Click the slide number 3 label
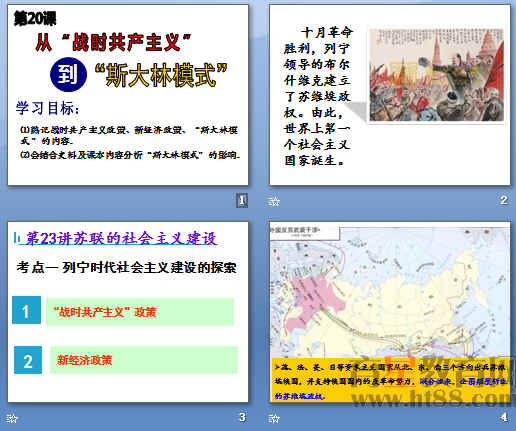516x431 pixels. tap(242, 417)
